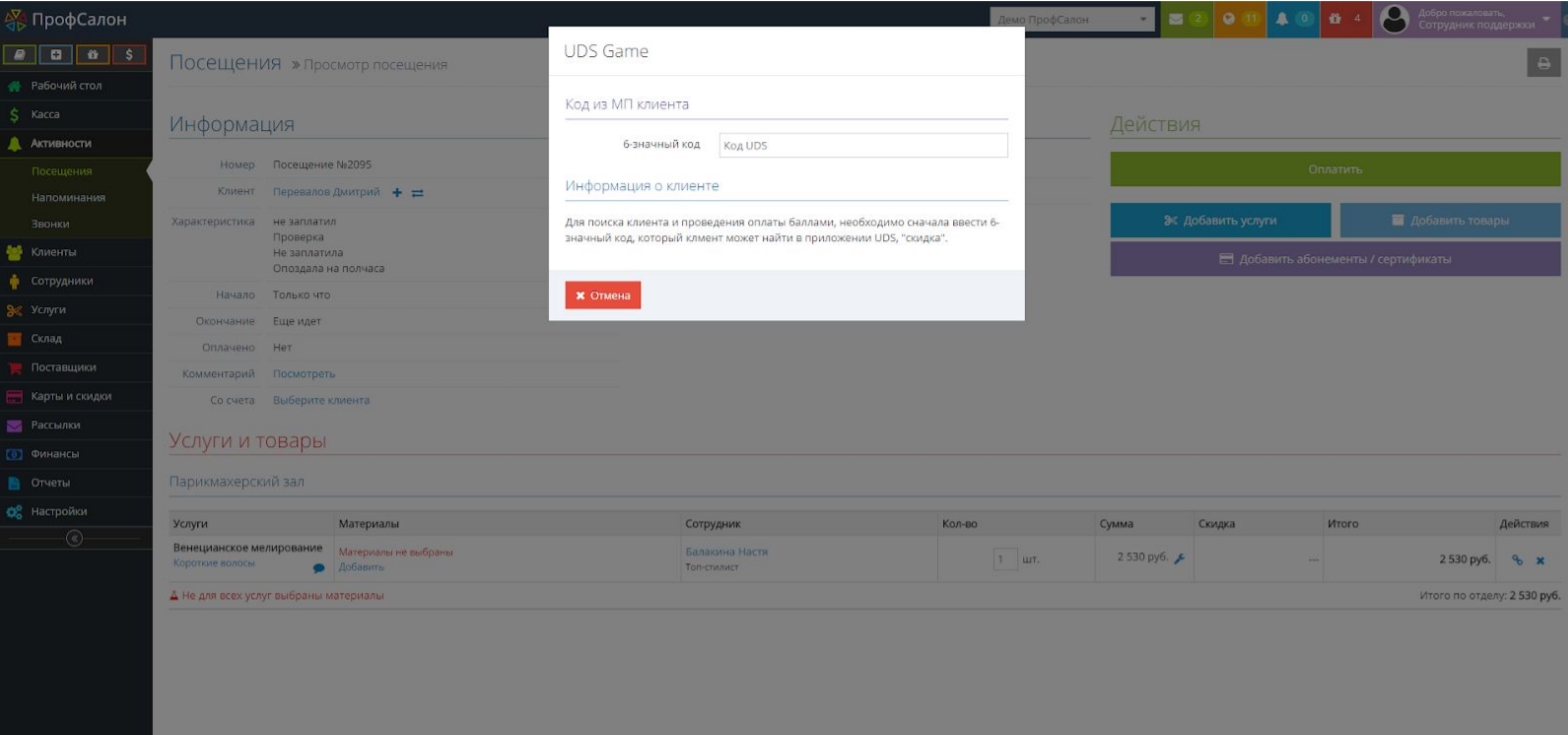Click the quantity field showing 1
This screenshot has height=735, width=1568.
coord(1005,560)
